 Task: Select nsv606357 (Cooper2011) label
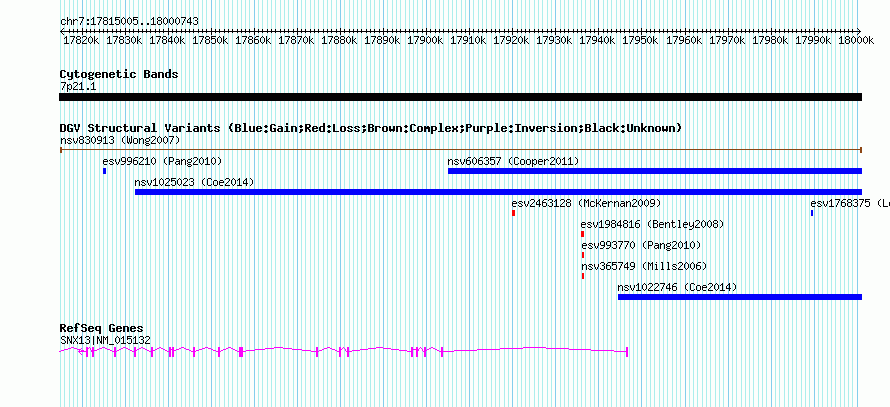click(513, 161)
